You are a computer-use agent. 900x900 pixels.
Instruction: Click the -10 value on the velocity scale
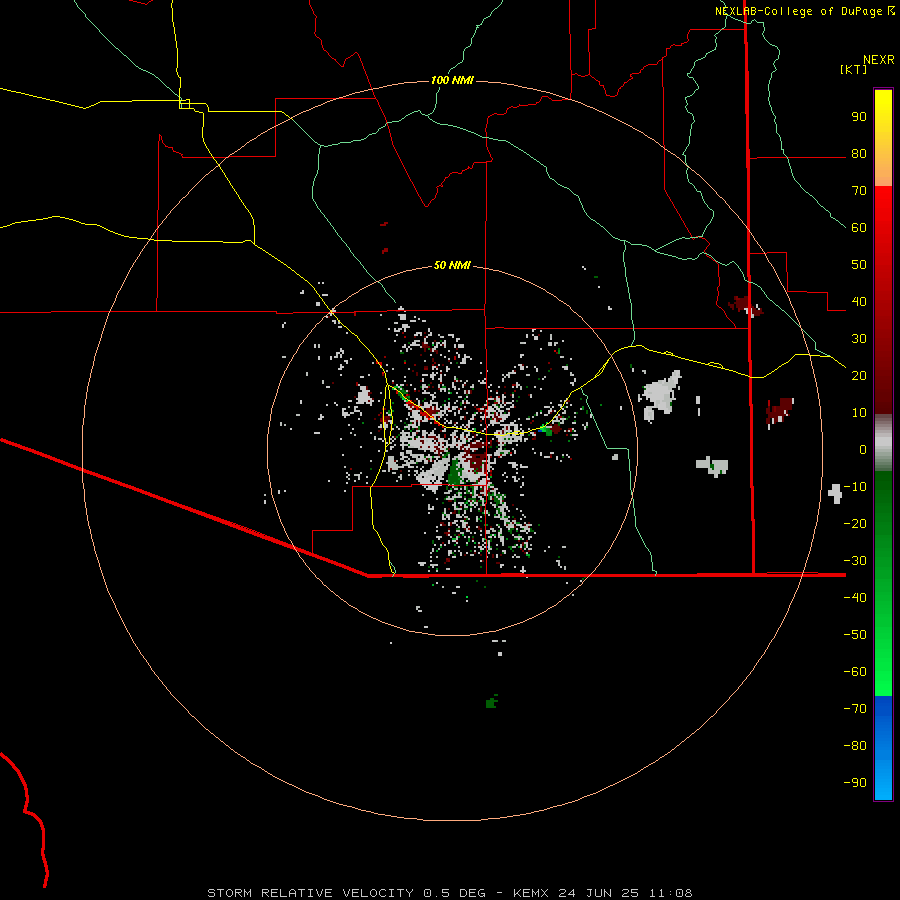(x=855, y=487)
